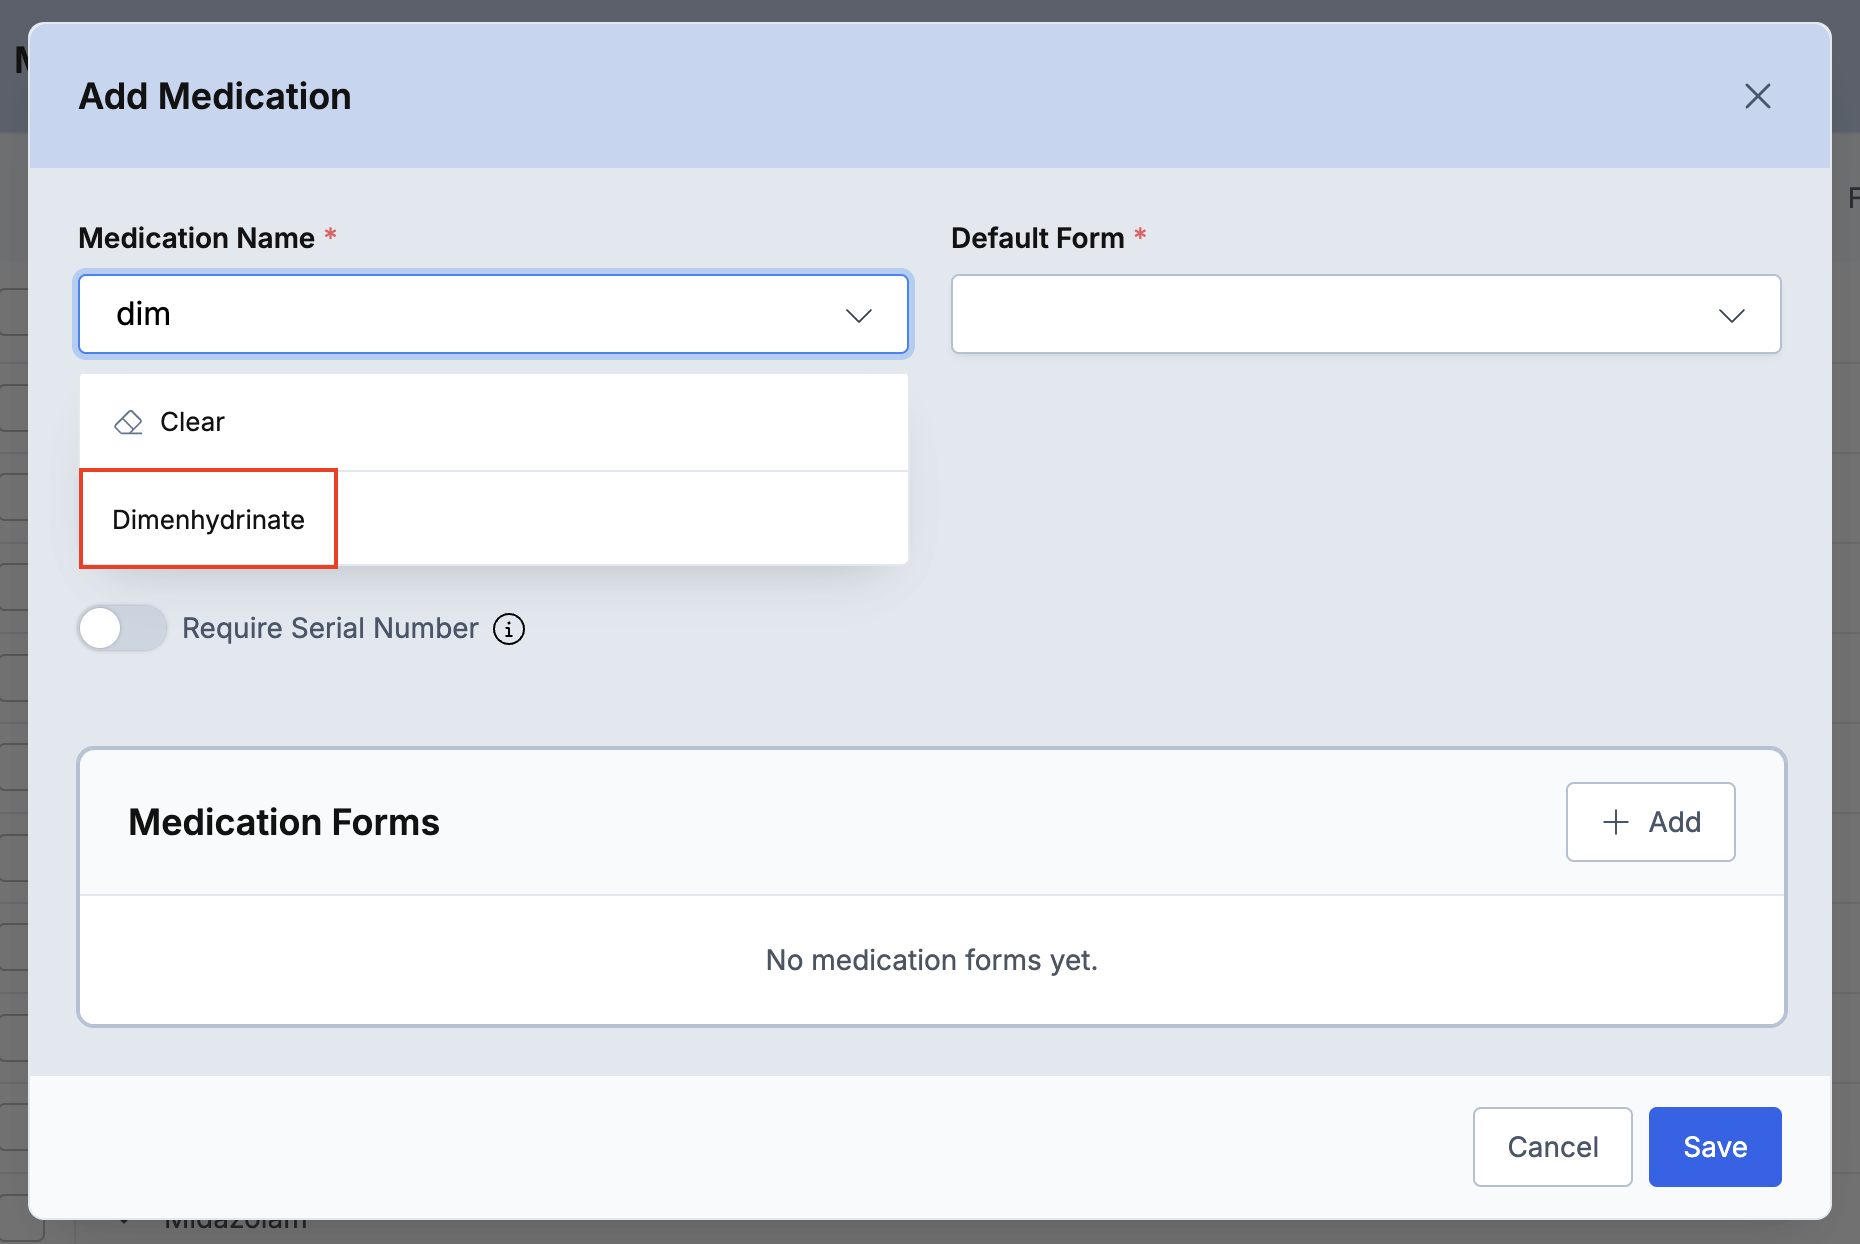Screen dimensions: 1860x1244
Task: Open the Default Form dropdown
Action: (x=1365, y=314)
